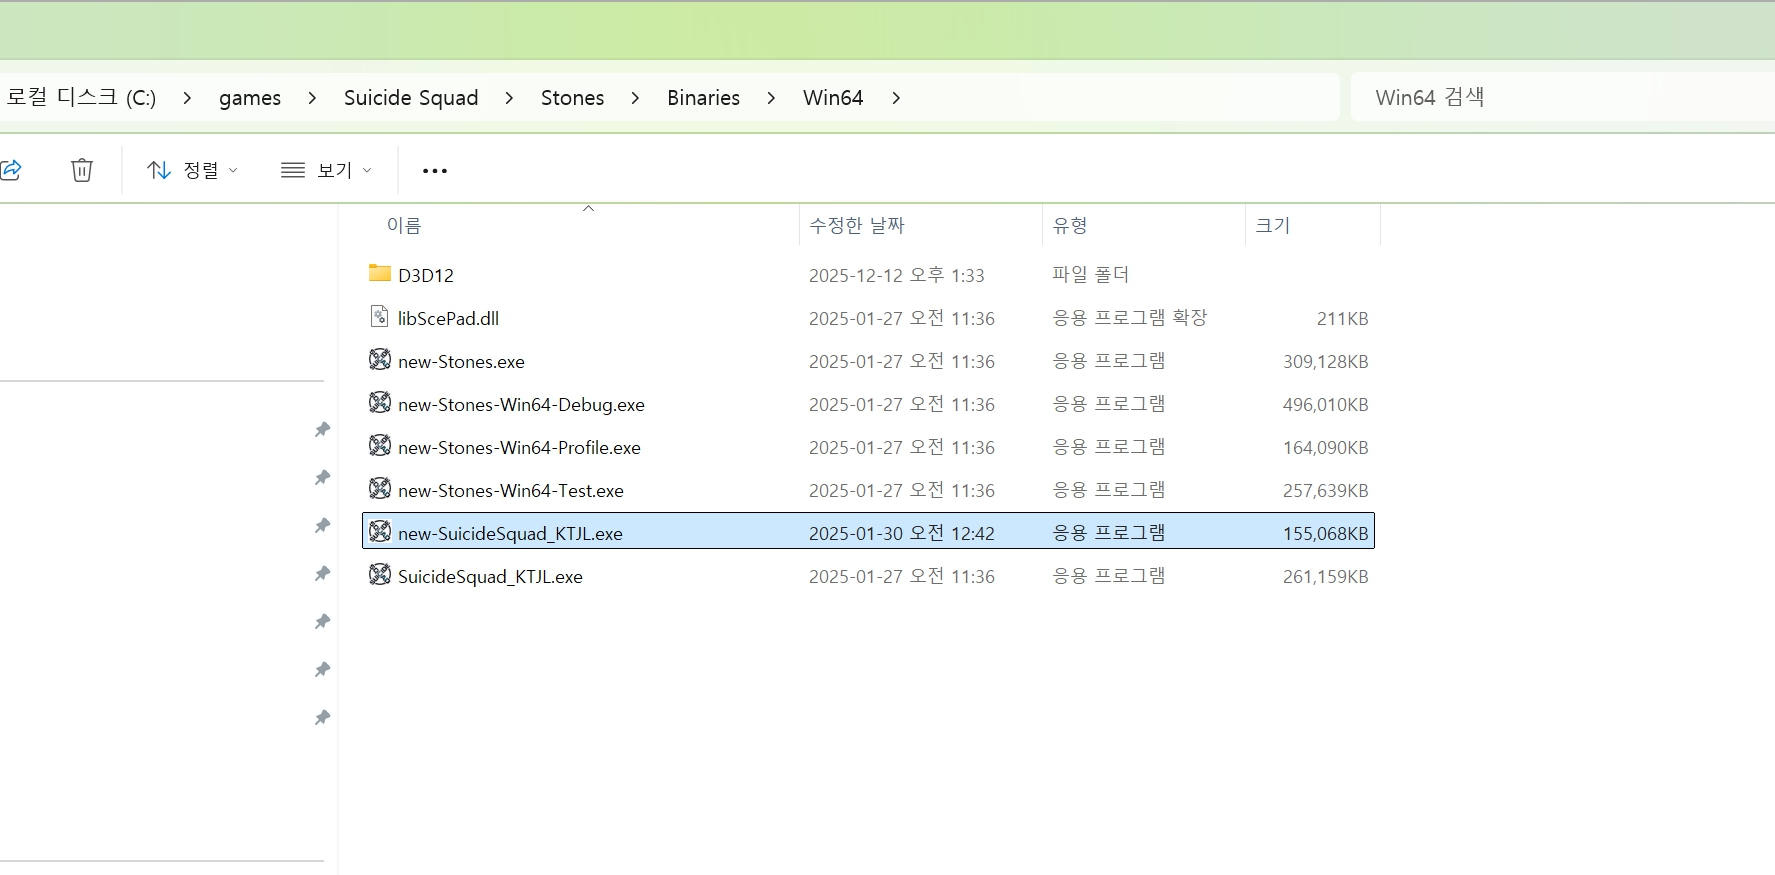
Task: Open the three-dots more options menu
Action: 435,171
